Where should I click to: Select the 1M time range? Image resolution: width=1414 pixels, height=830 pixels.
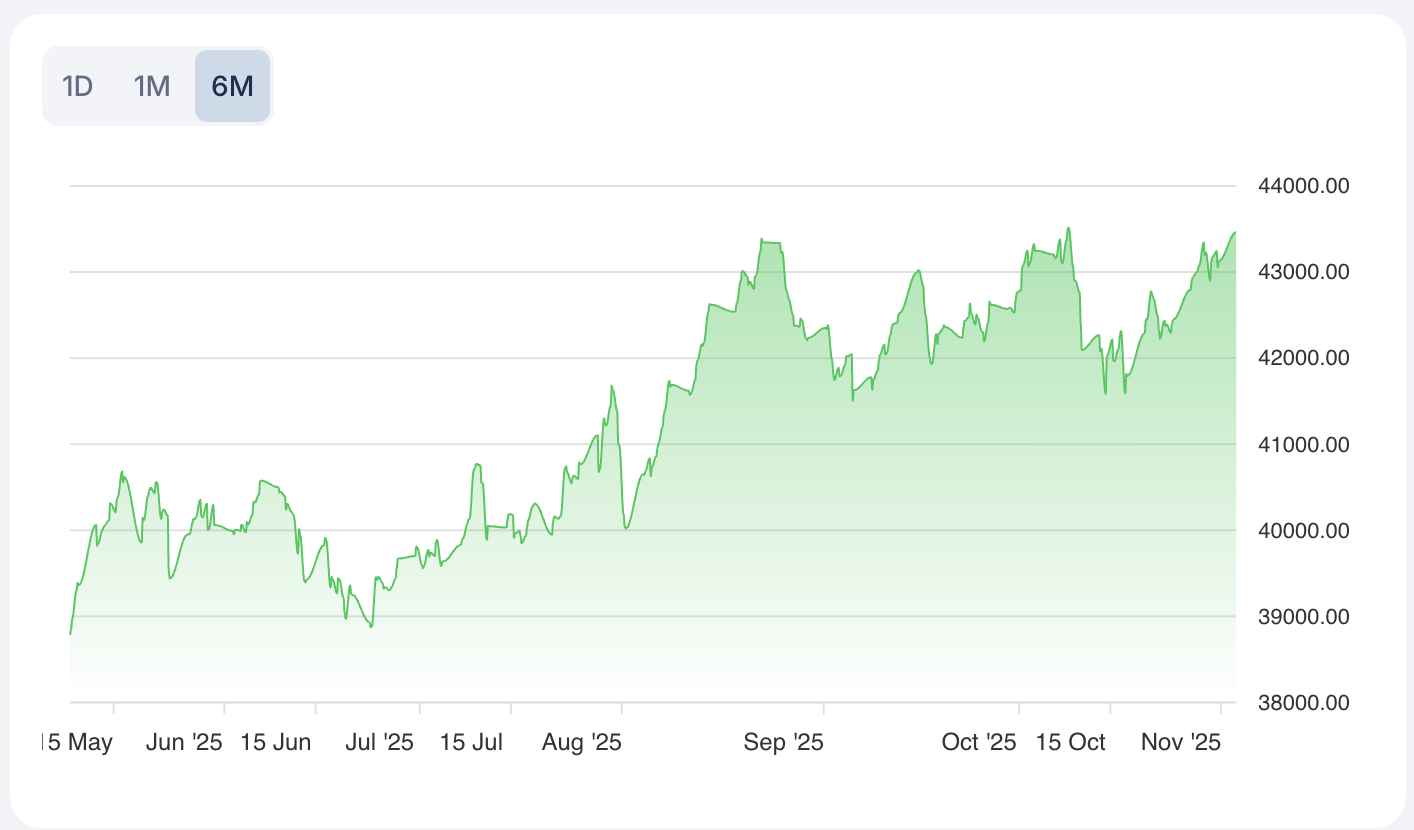[x=152, y=86]
